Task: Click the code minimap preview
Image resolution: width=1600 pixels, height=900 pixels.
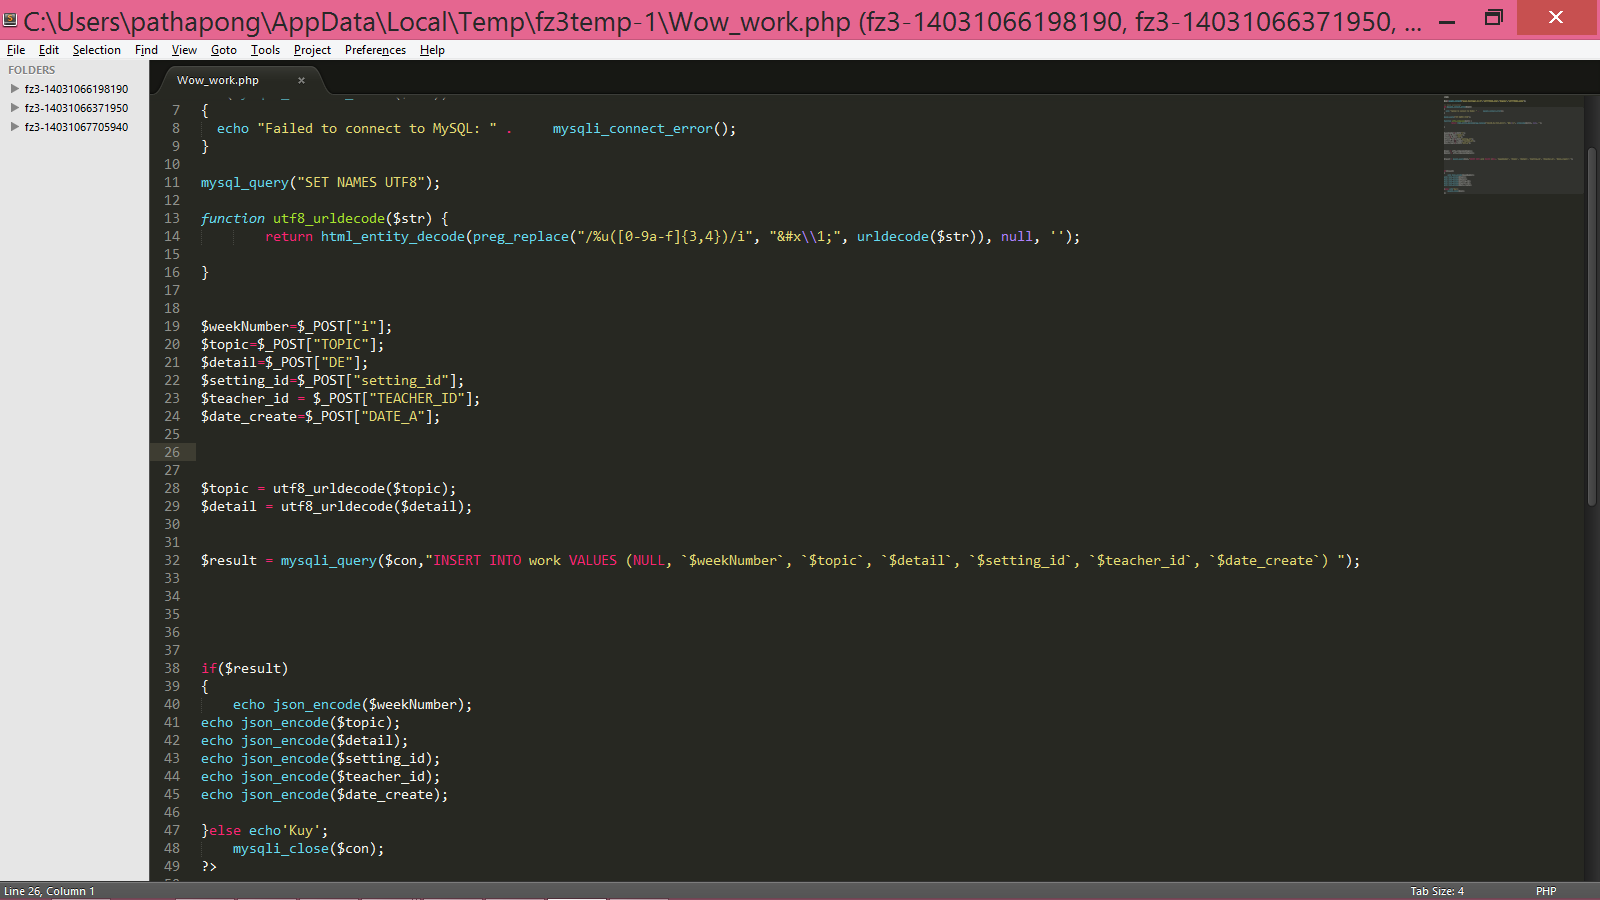Action: tap(1513, 145)
